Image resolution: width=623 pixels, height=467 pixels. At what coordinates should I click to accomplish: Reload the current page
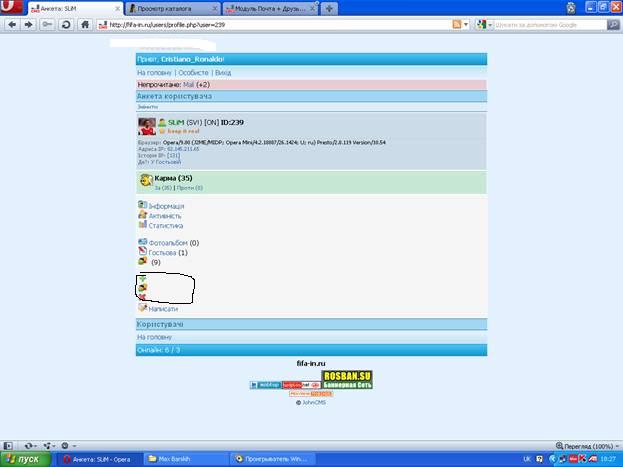(x=66, y=25)
